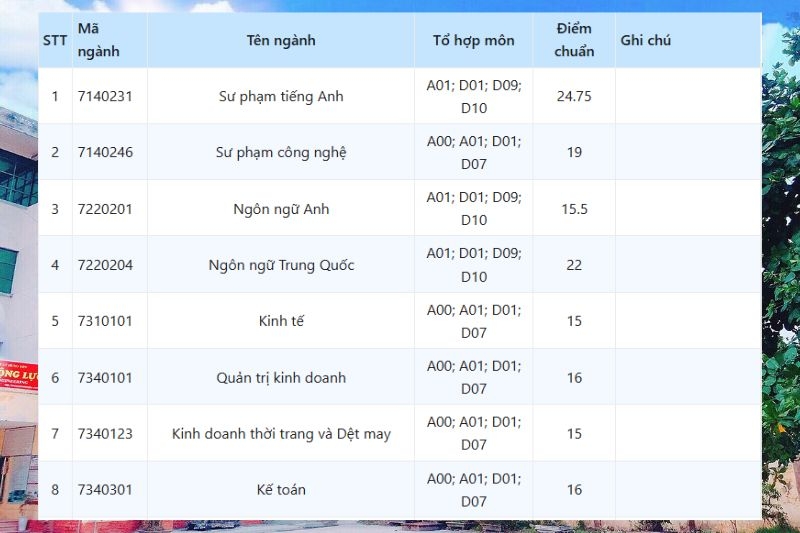Click row number 2 in STT column

coord(55,152)
